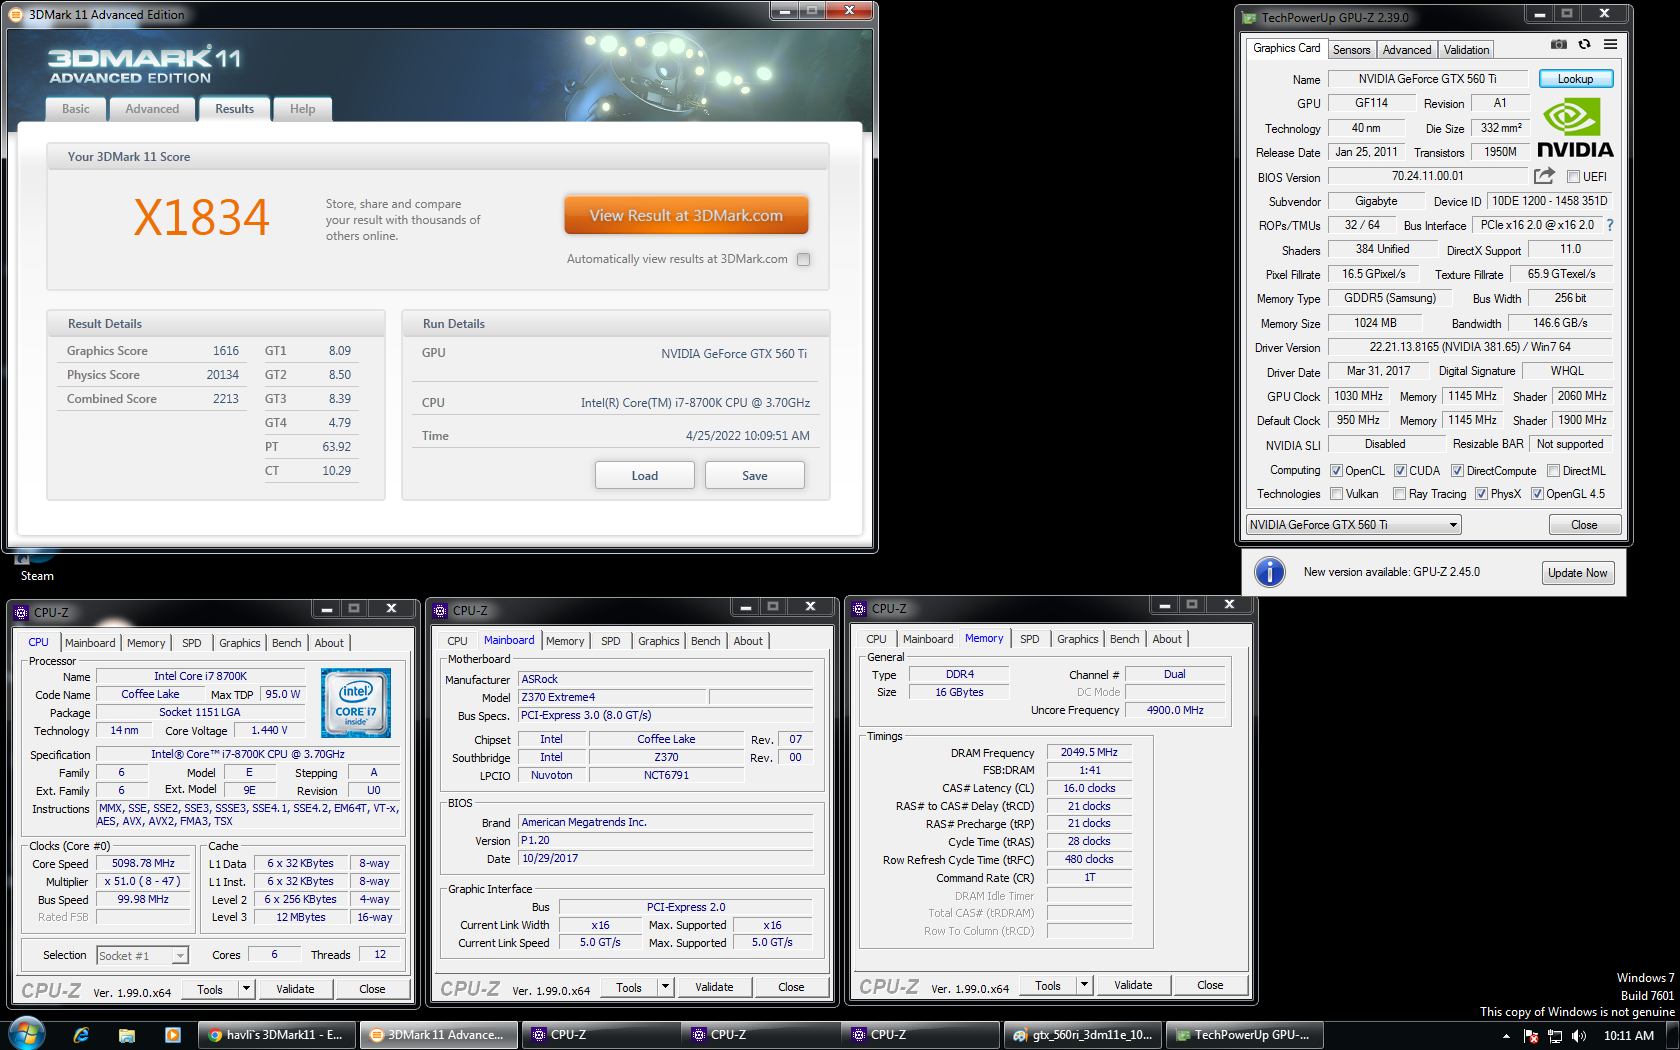Open the Bench tab in the Memory CPU-Z window
The image size is (1680, 1050).
point(1124,639)
